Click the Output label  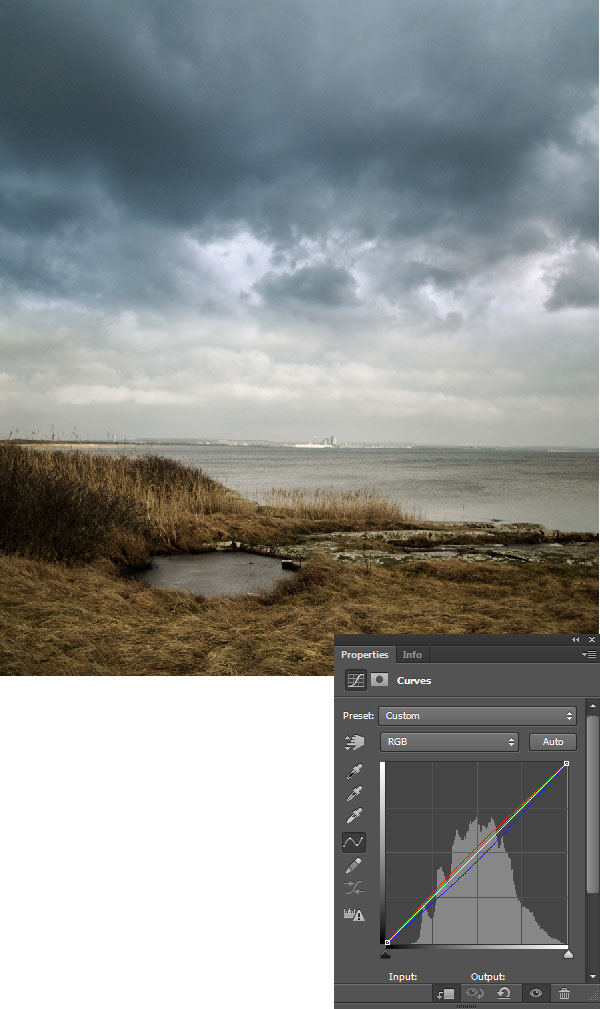click(x=488, y=977)
